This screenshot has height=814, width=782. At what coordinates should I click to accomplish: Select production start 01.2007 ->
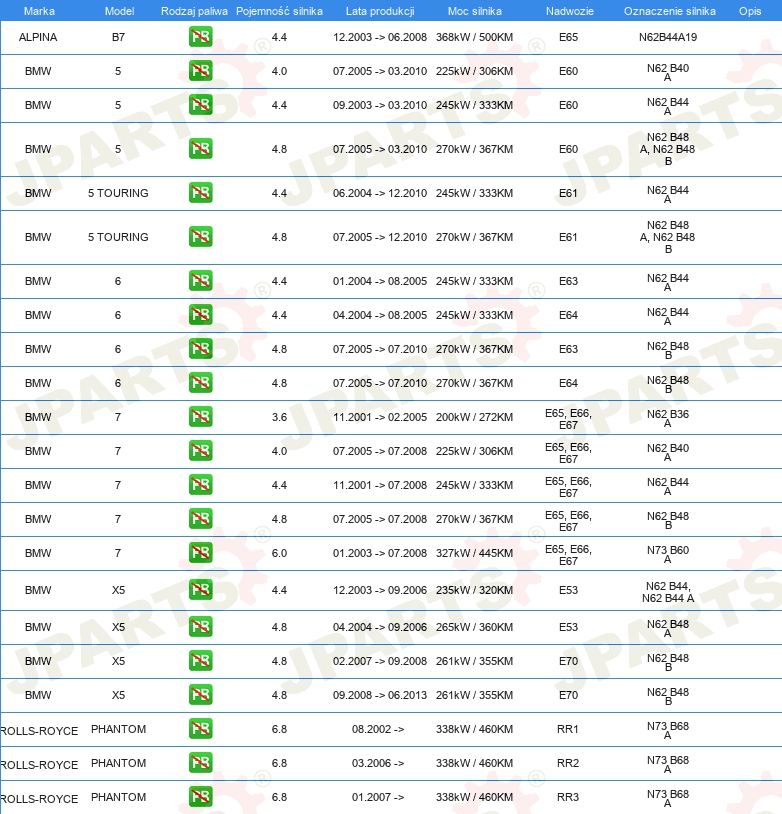(377, 797)
